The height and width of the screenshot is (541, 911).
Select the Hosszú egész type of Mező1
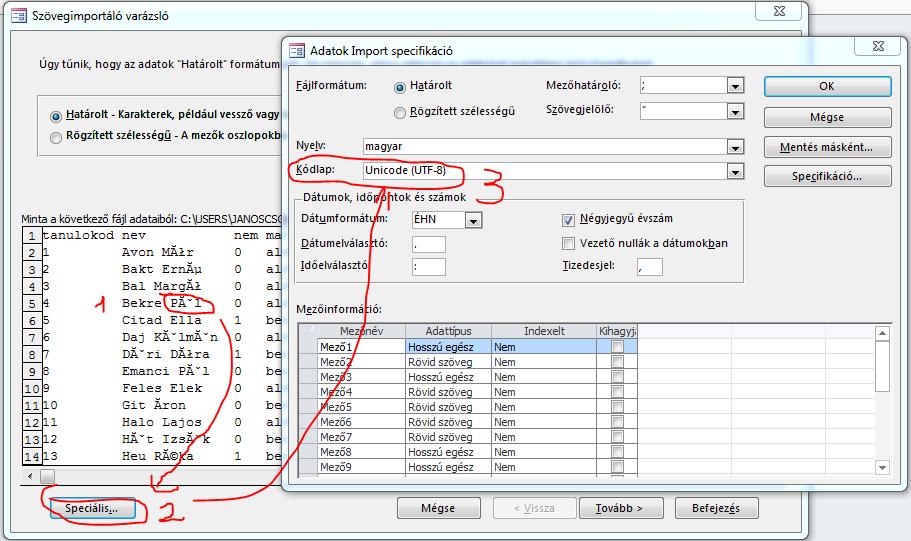[x=449, y=347]
